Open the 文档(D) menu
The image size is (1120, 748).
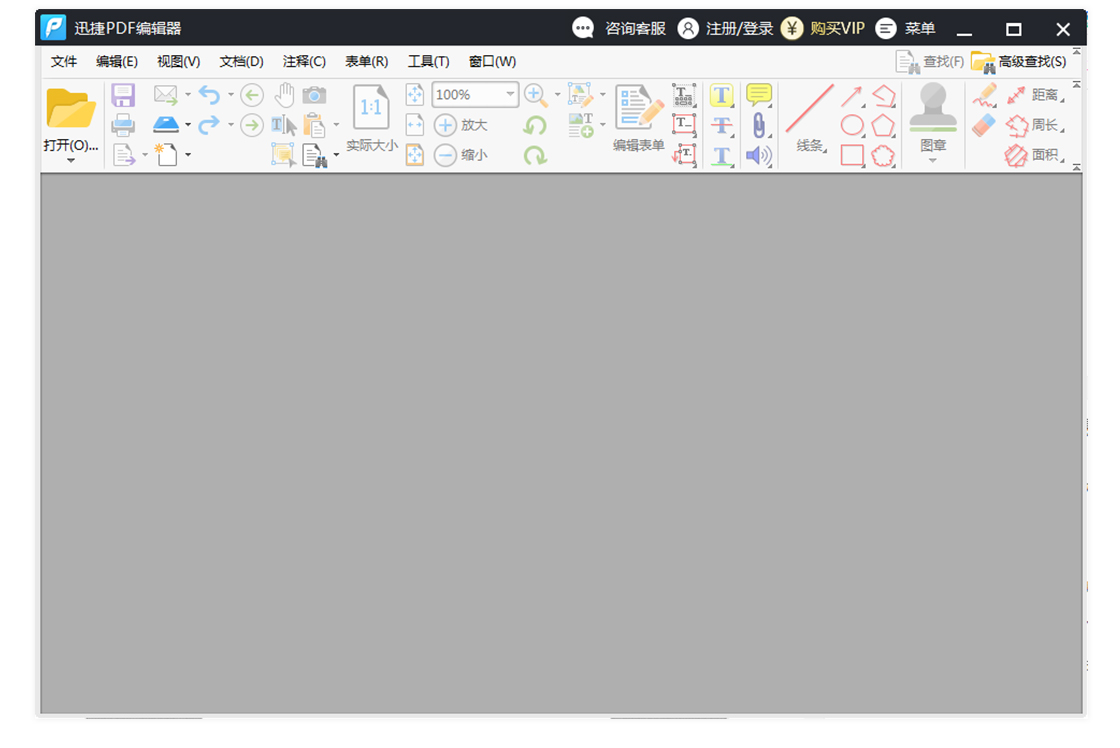point(241,61)
